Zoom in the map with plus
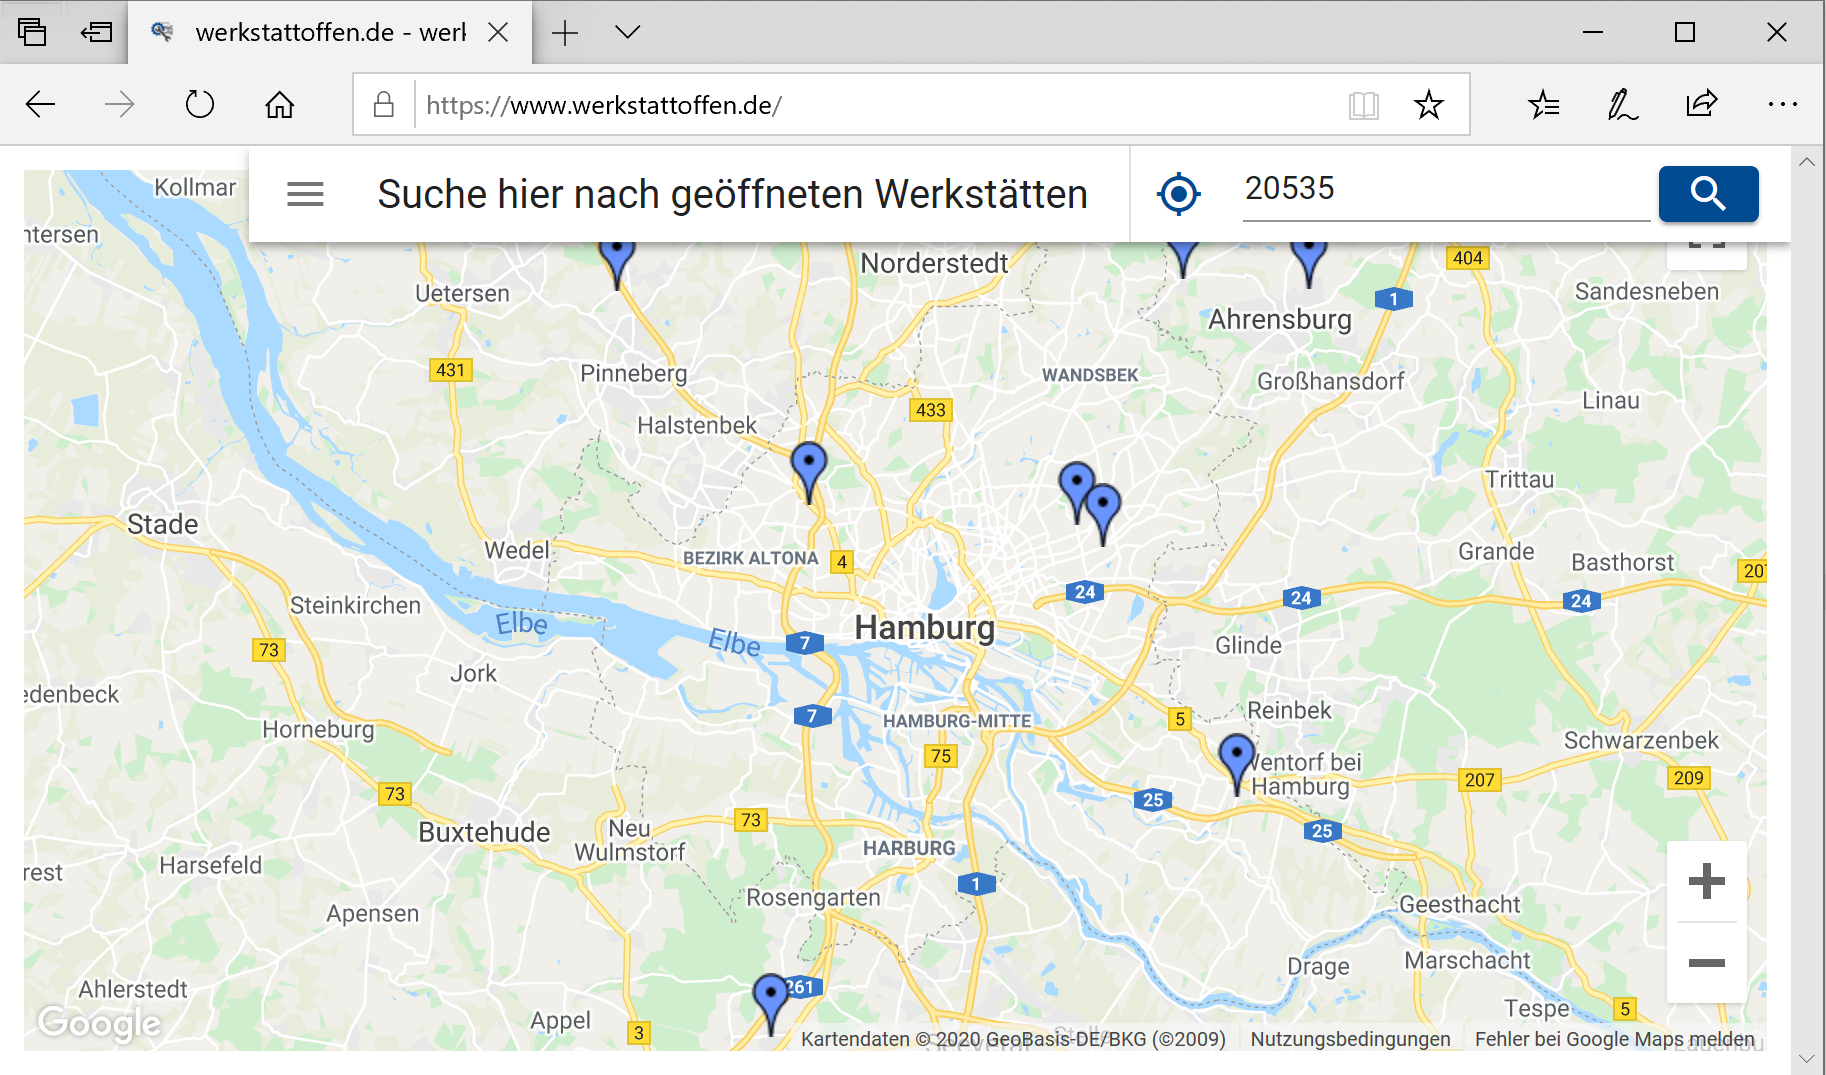 point(1706,881)
